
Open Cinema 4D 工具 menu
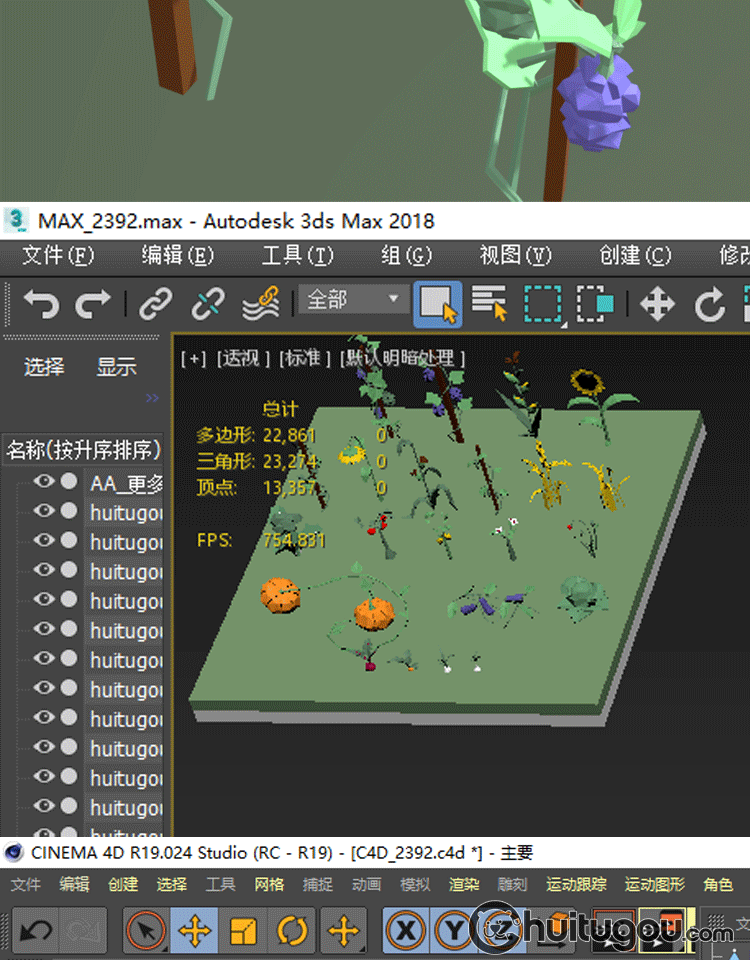(220, 884)
